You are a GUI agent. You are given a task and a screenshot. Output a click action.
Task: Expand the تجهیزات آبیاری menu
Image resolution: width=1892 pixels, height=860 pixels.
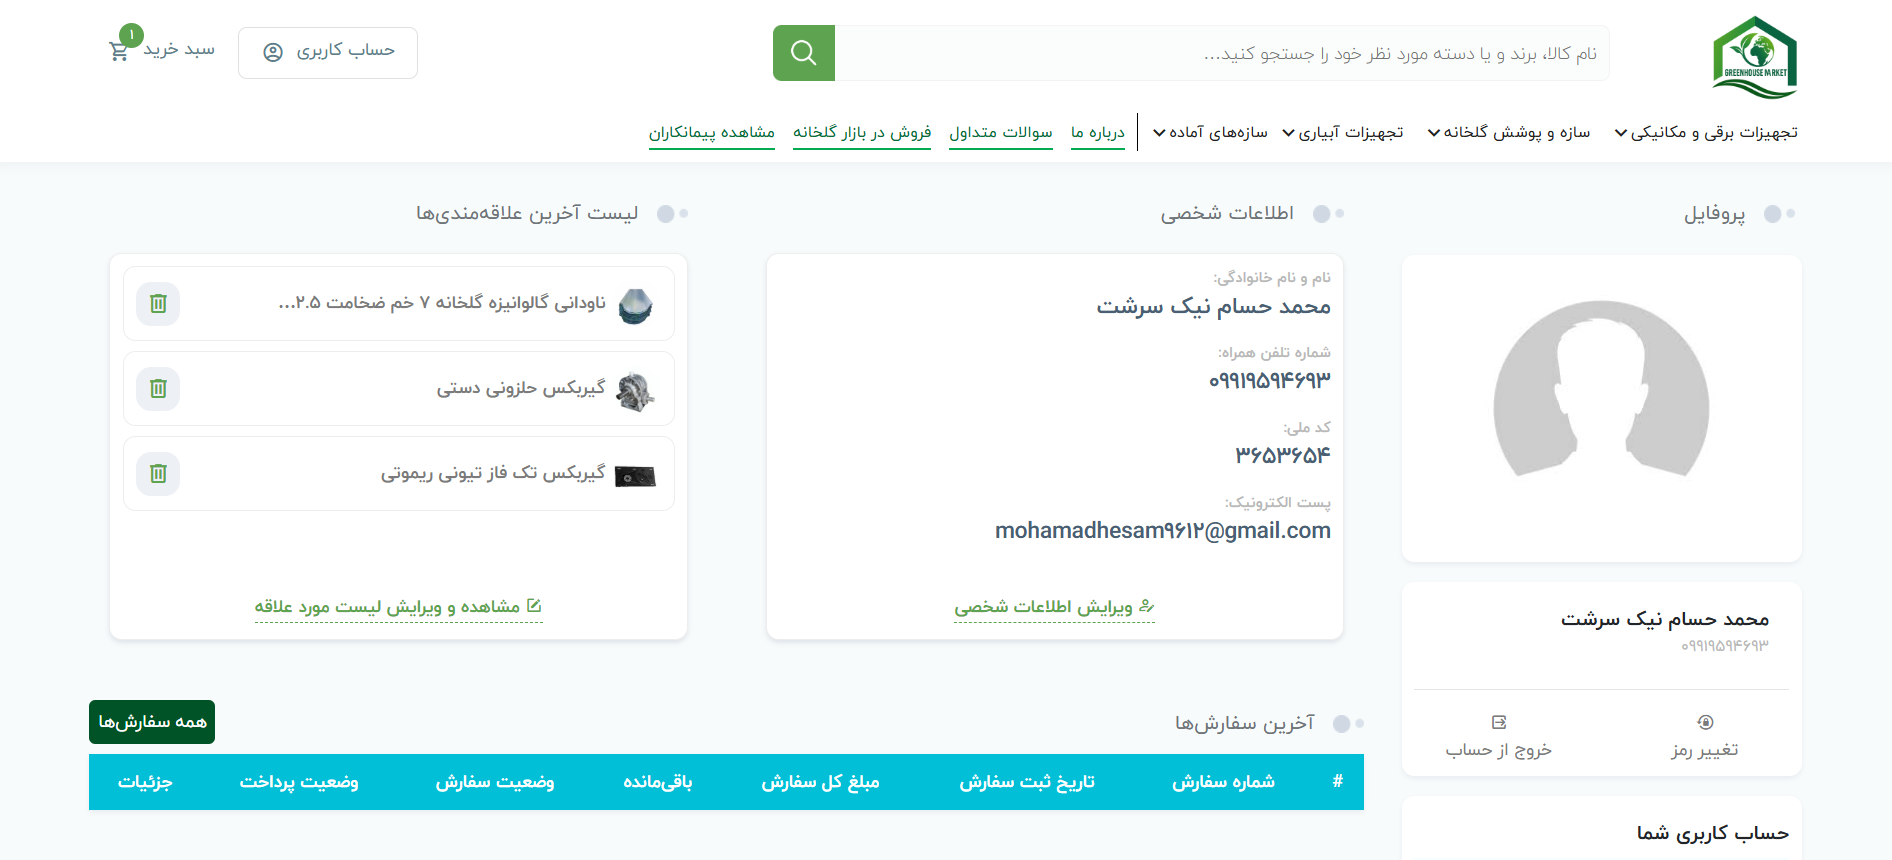tap(1343, 132)
